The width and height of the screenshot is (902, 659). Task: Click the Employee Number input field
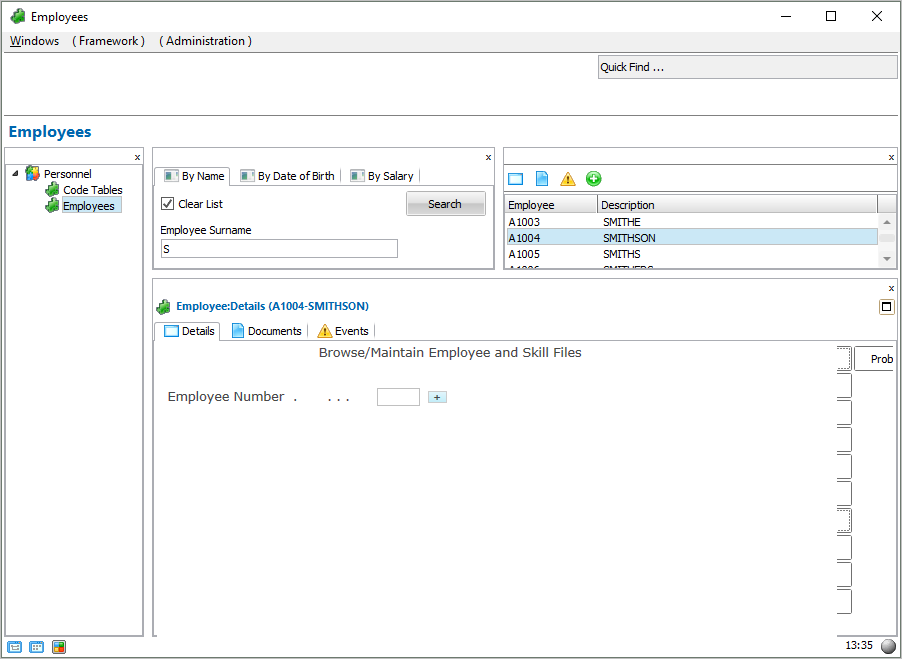pyautogui.click(x=398, y=397)
